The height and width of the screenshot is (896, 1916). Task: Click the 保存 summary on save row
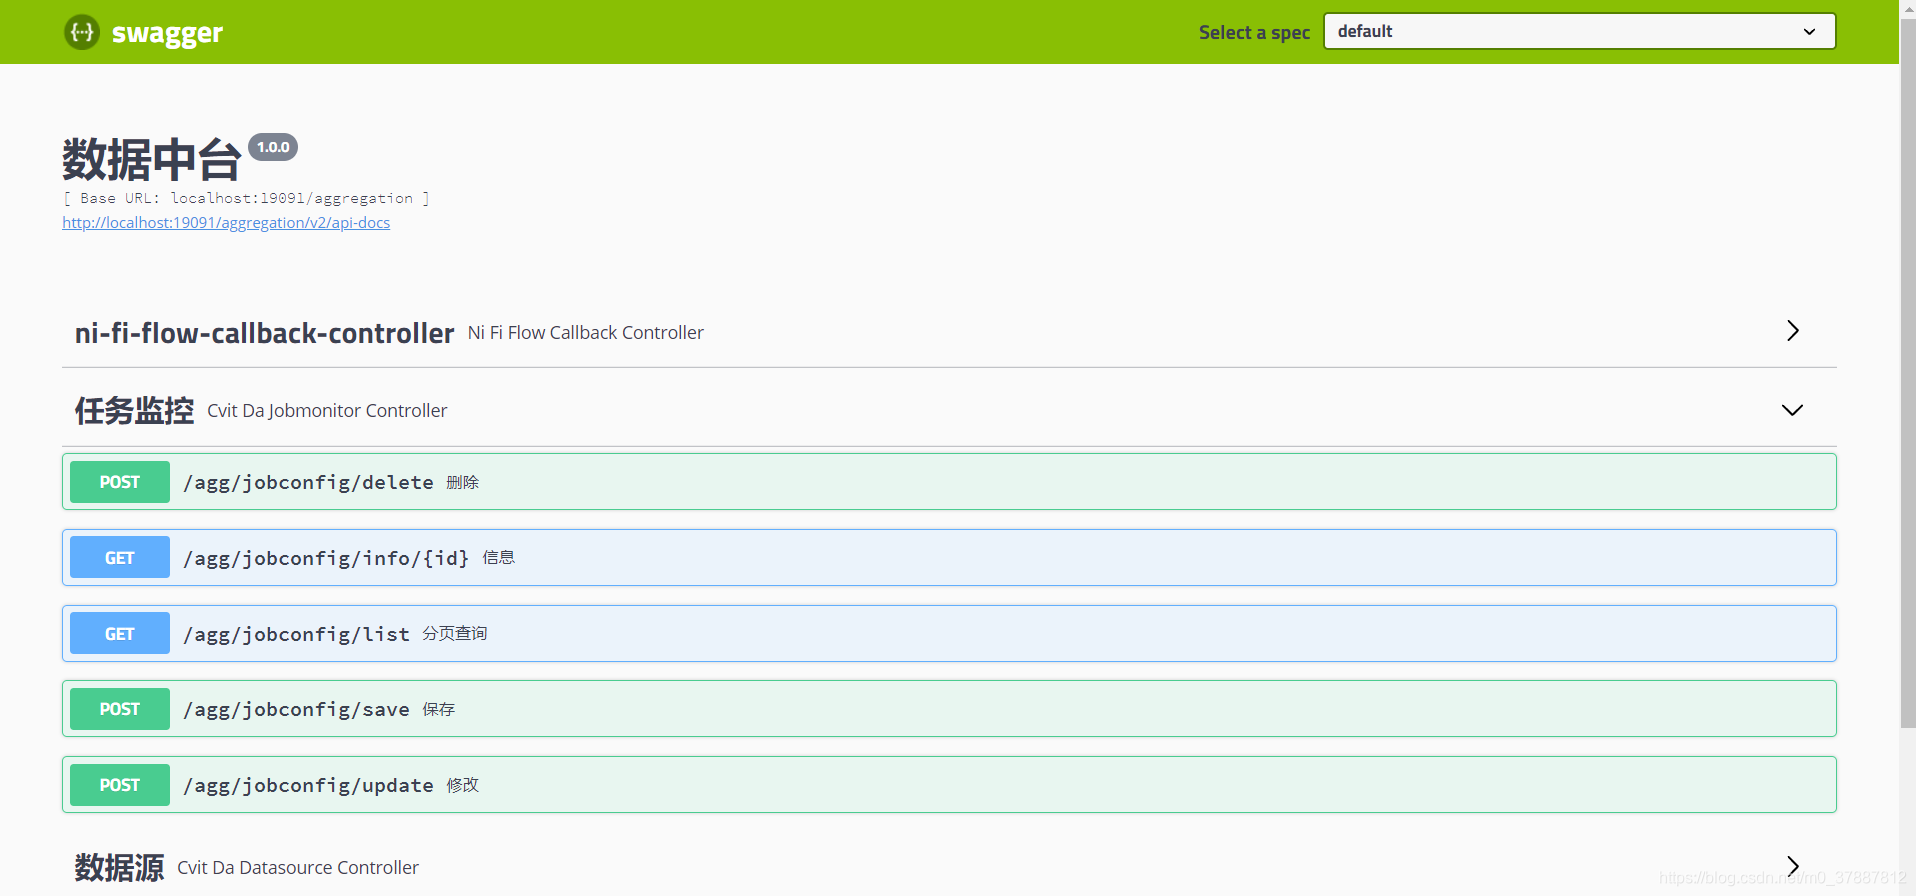coord(438,709)
